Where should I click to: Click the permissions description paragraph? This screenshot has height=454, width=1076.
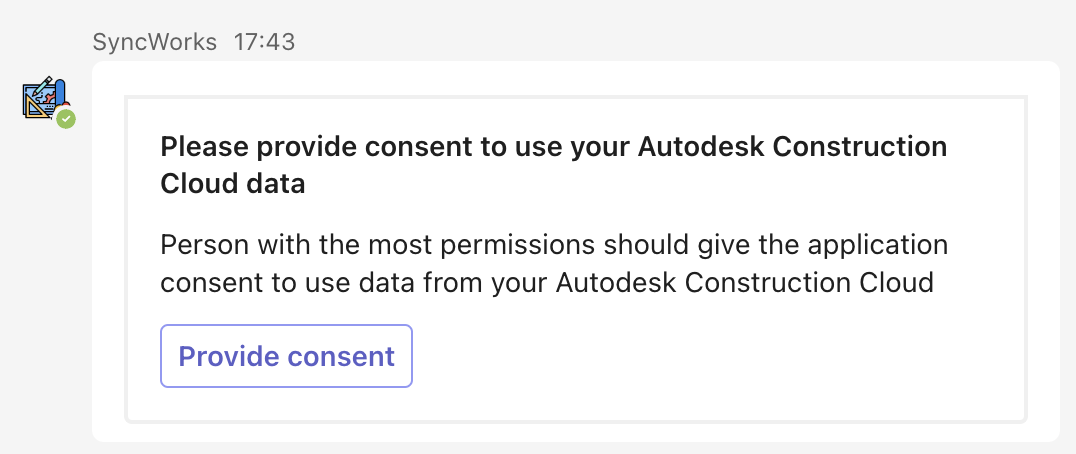click(553, 263)
